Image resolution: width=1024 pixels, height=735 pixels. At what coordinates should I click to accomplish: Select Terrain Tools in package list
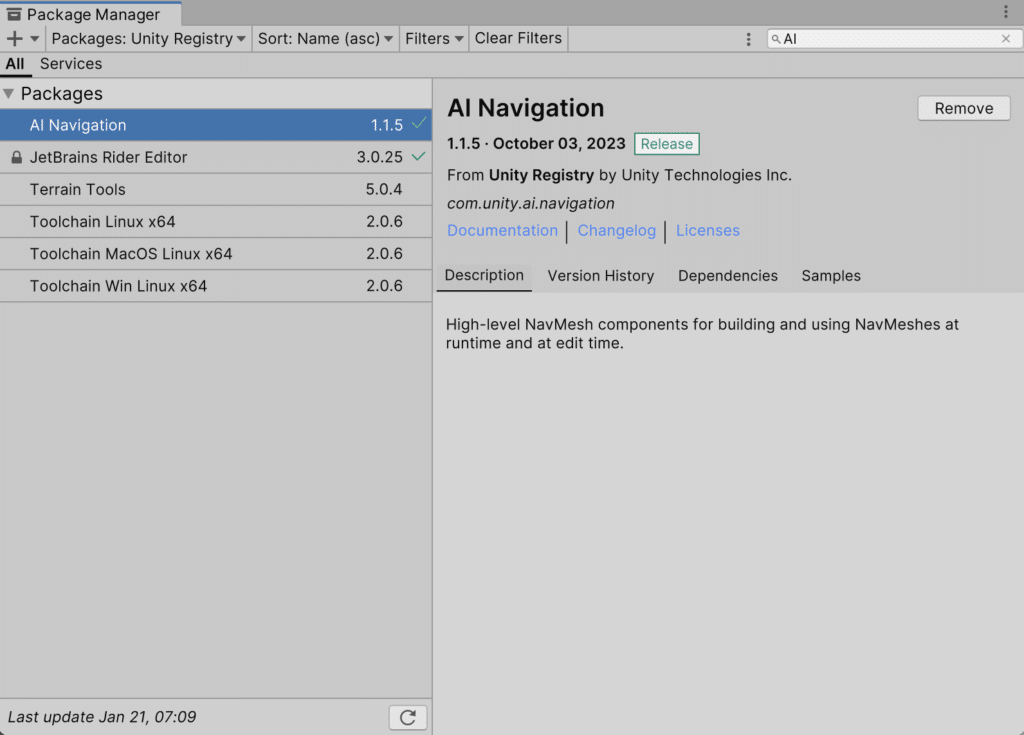coord(78,190)
